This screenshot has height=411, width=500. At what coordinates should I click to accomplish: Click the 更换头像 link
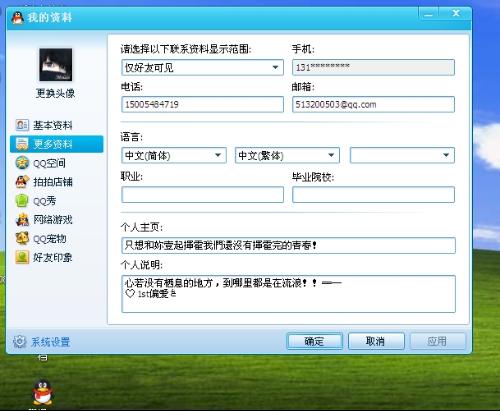(x=55, y=93)
